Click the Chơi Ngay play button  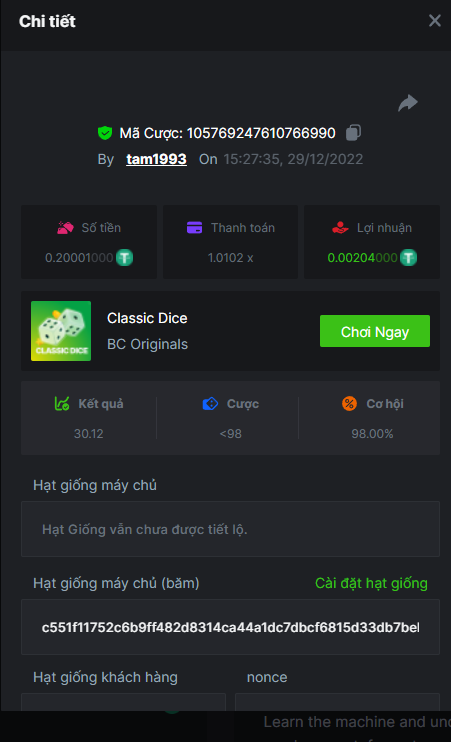coord(375,331)
